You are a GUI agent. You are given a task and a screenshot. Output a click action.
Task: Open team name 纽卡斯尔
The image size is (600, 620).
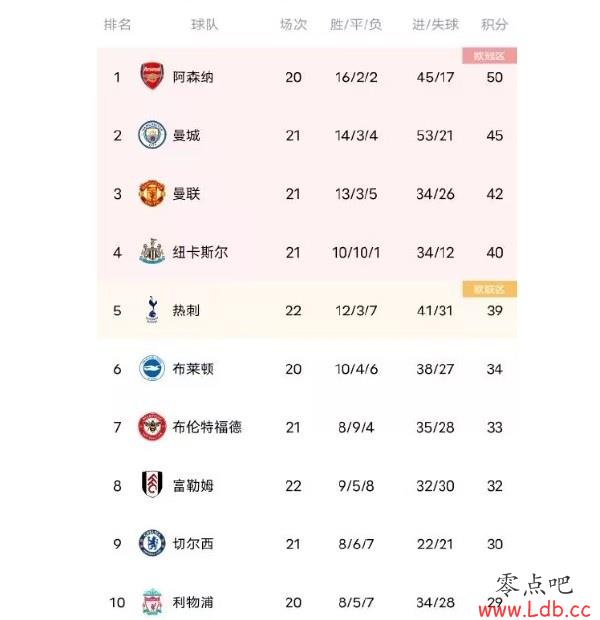[200, 252]
